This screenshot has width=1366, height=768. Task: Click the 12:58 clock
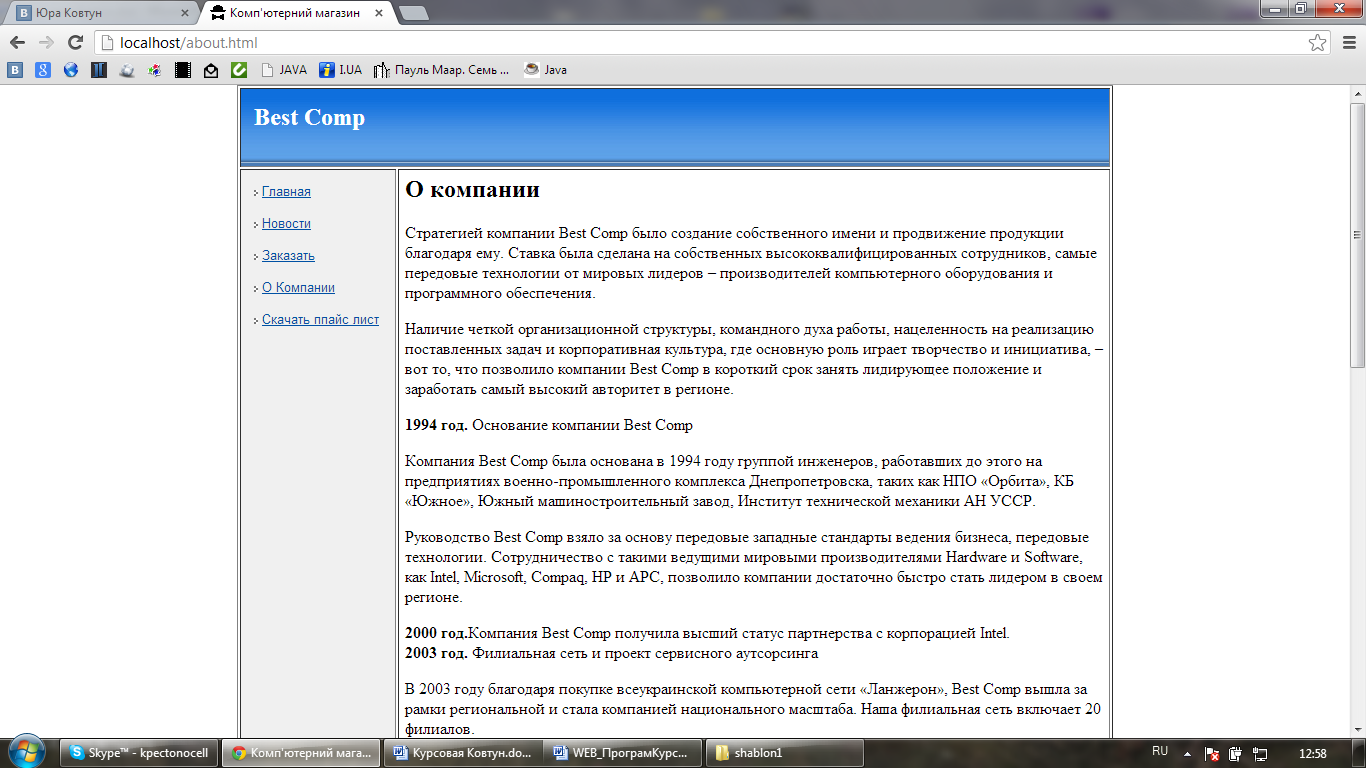1312,753
